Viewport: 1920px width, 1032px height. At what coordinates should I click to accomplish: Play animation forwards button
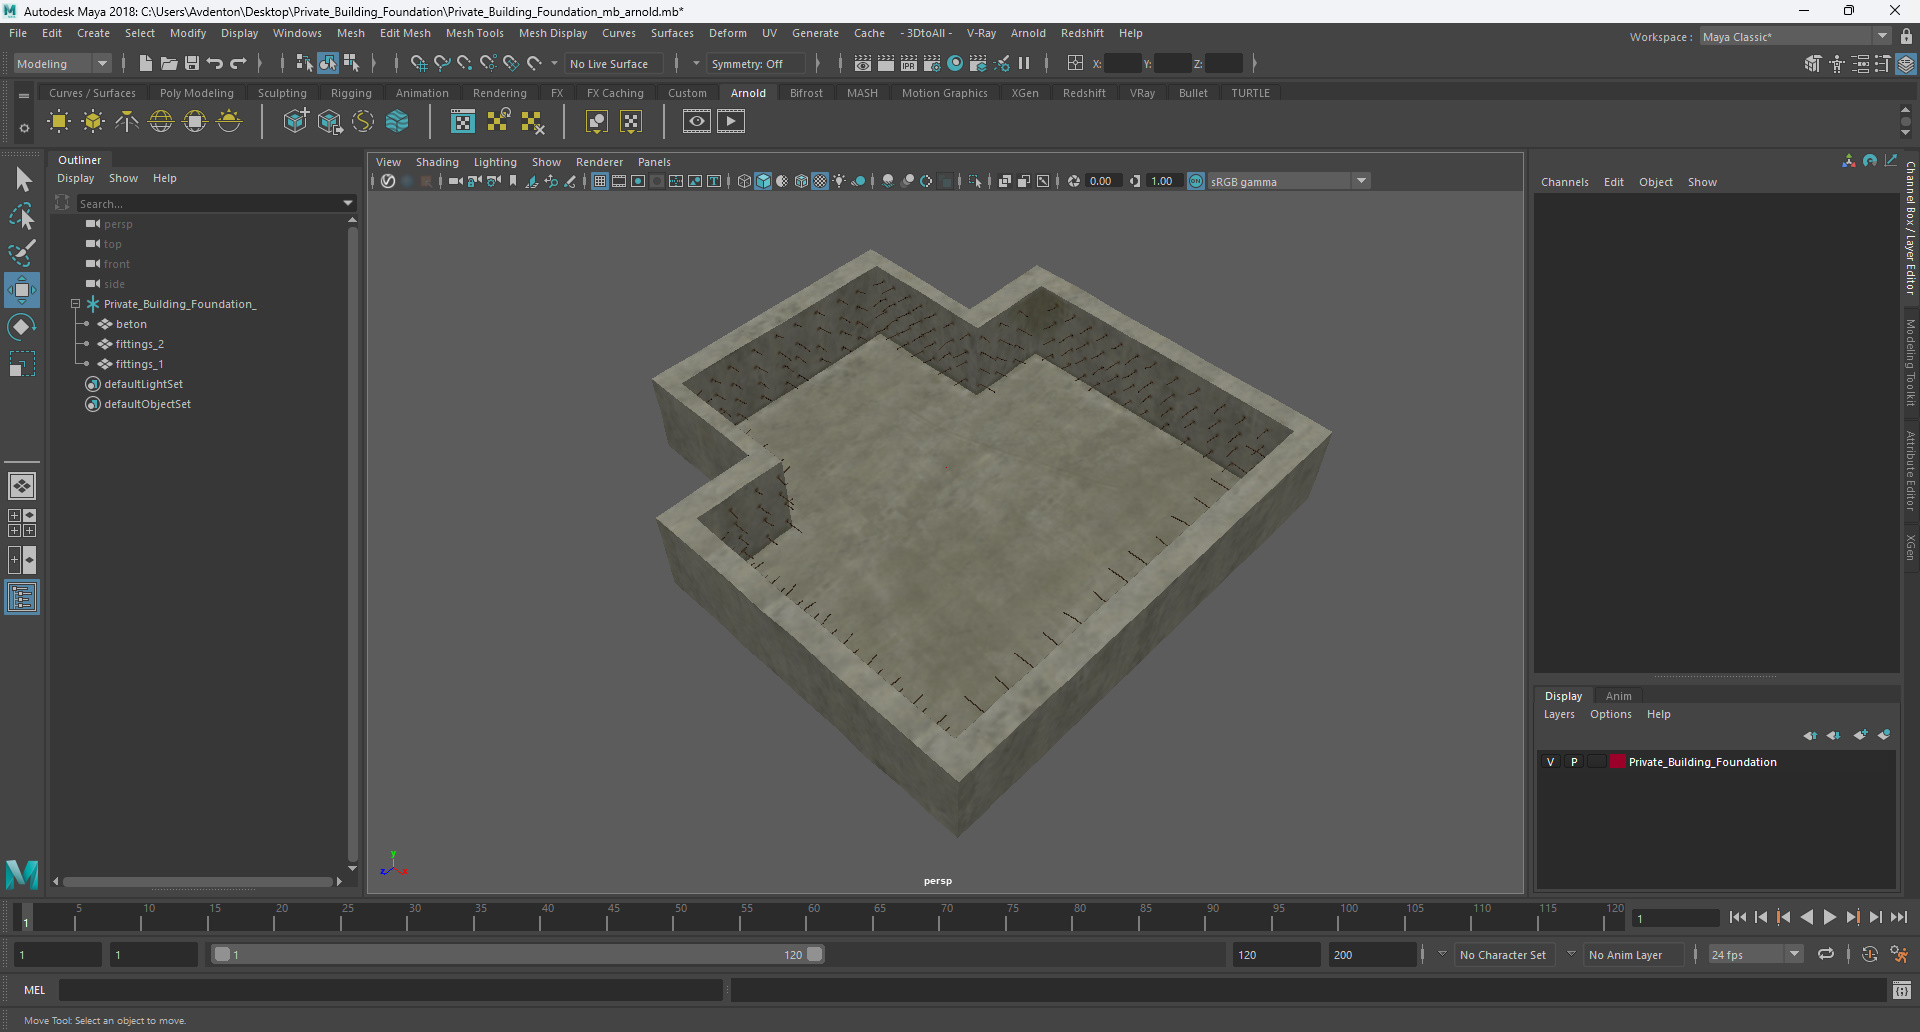1830,917
